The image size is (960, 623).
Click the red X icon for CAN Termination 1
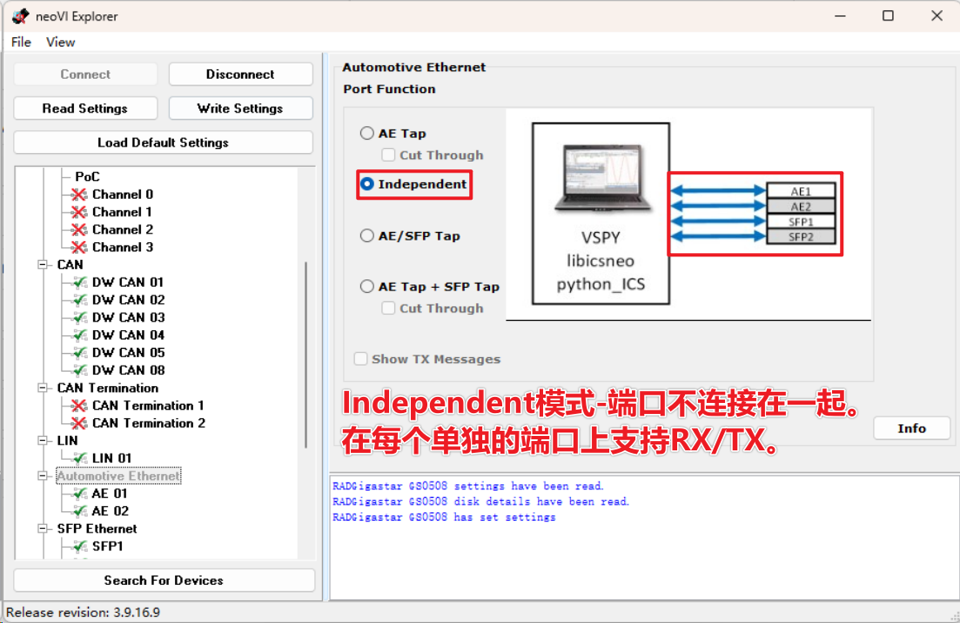pyautogui.click(x=79, y=406)
